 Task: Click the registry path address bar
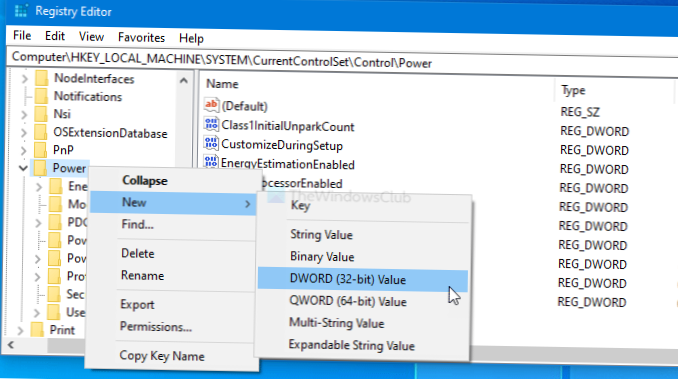click(342, 61)
